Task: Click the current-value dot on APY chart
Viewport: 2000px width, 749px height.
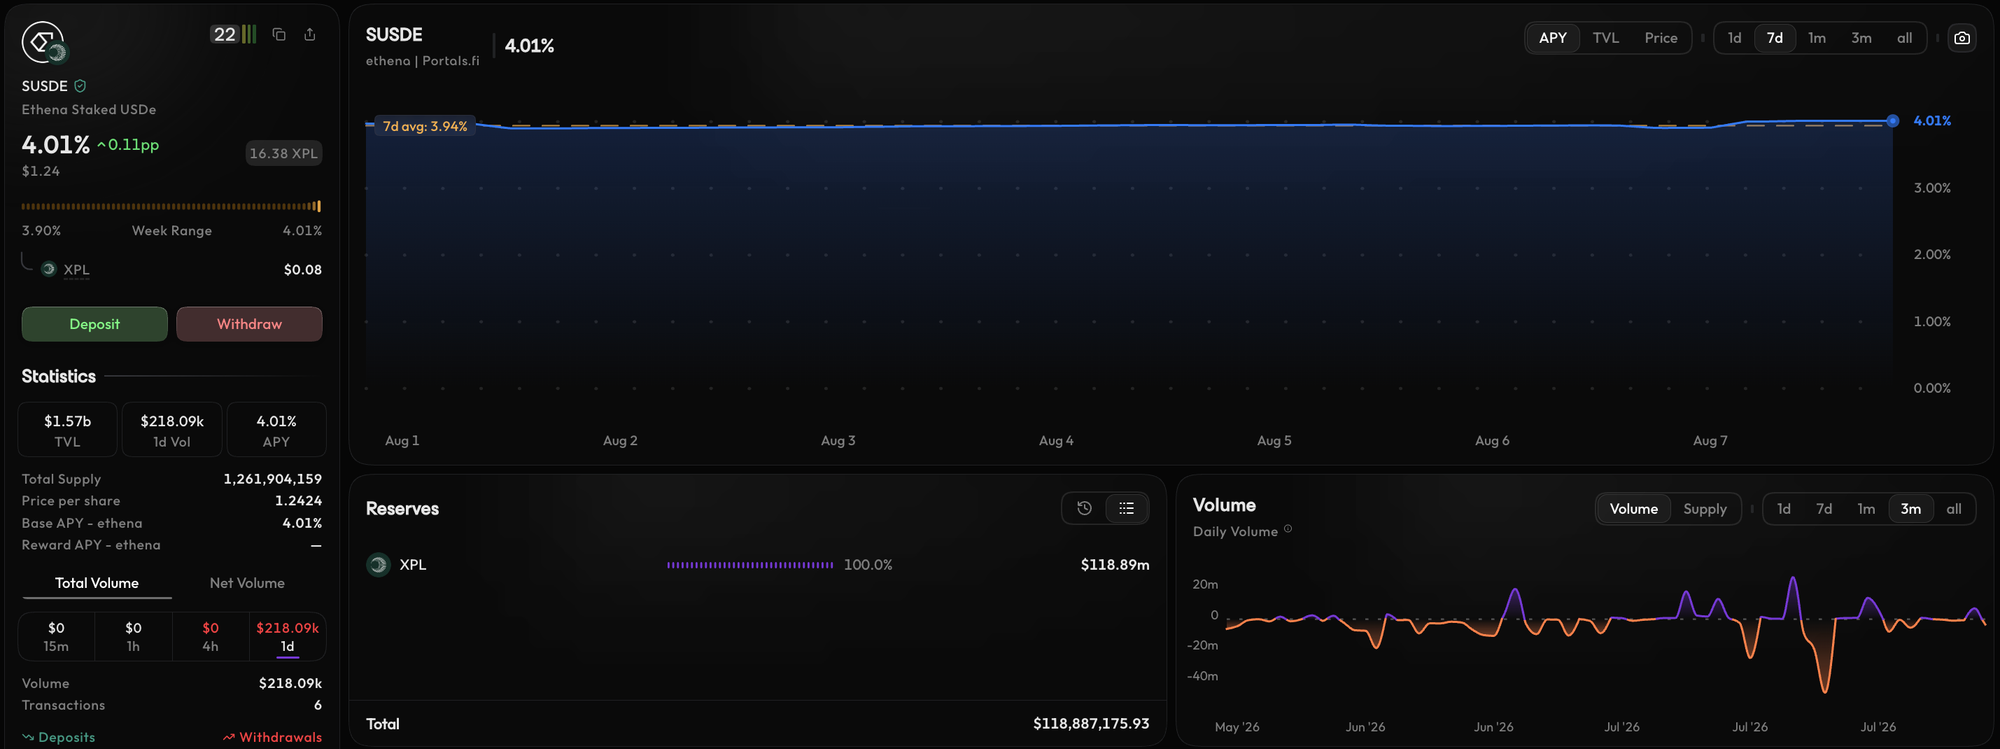Action: tap(1893, 121)
